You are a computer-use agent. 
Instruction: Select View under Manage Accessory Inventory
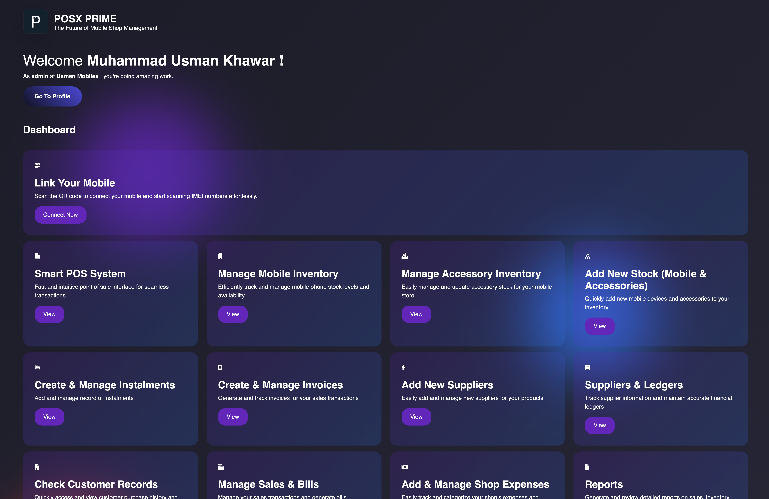(416, 314)
